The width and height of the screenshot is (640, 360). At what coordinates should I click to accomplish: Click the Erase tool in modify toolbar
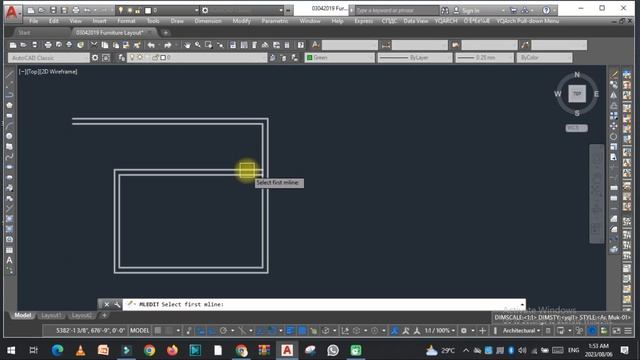click(x=613, y=74)
